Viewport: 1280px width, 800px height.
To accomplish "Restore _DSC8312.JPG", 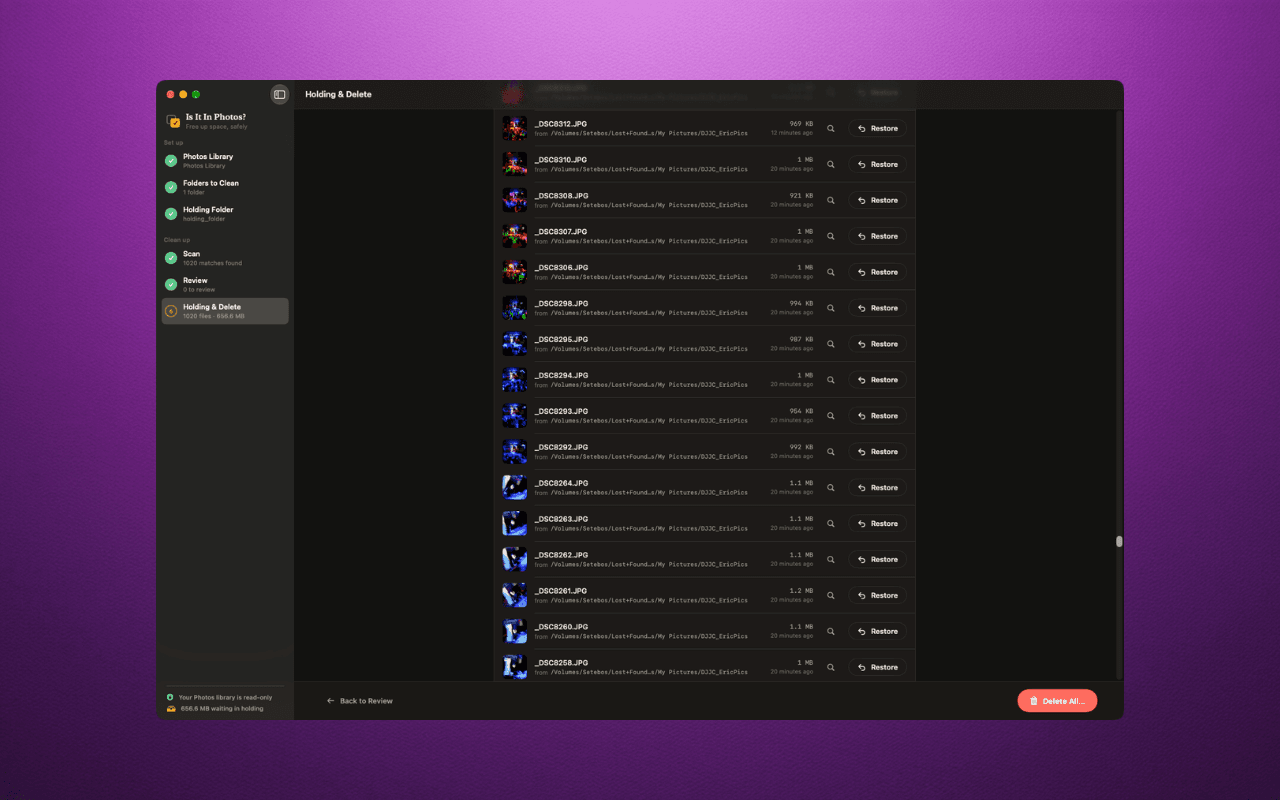I will click(x=878, y=128).
